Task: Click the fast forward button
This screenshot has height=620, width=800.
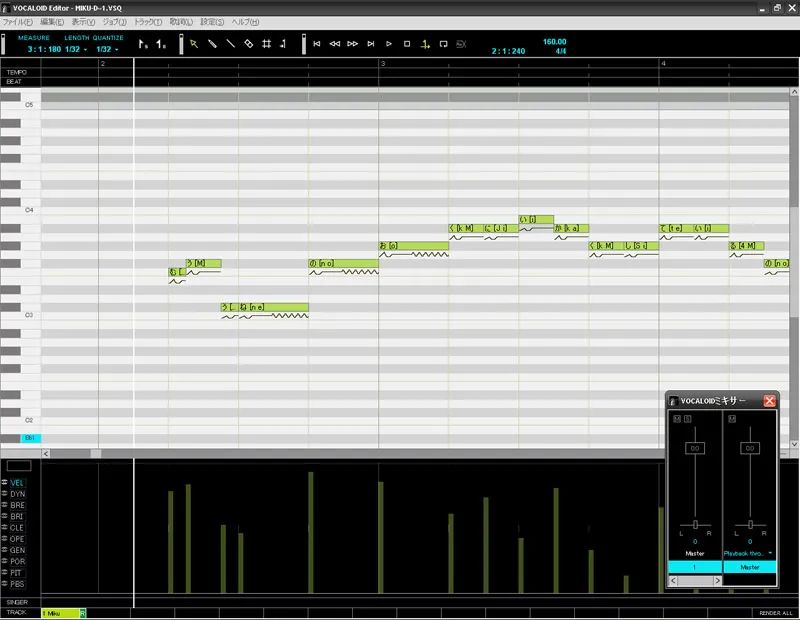Action: point(353,44)
